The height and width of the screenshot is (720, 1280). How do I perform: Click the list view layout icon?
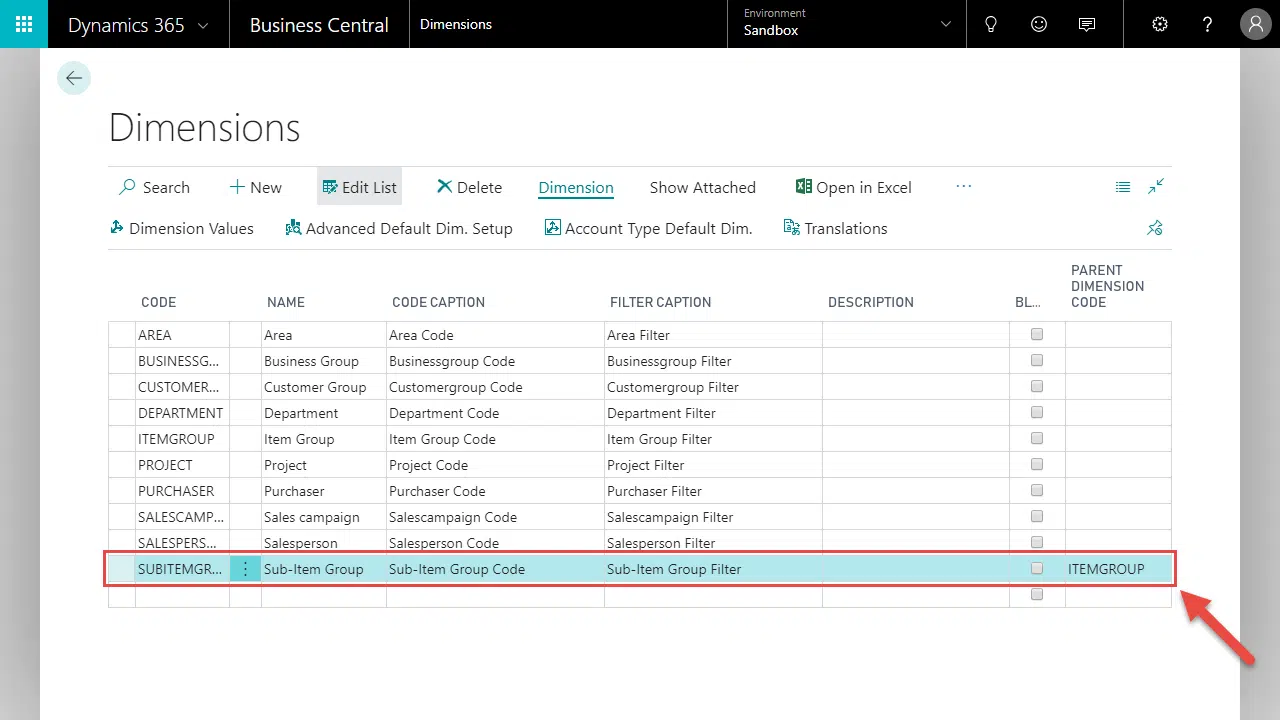pyautogui.click(x=1123, y=187)
